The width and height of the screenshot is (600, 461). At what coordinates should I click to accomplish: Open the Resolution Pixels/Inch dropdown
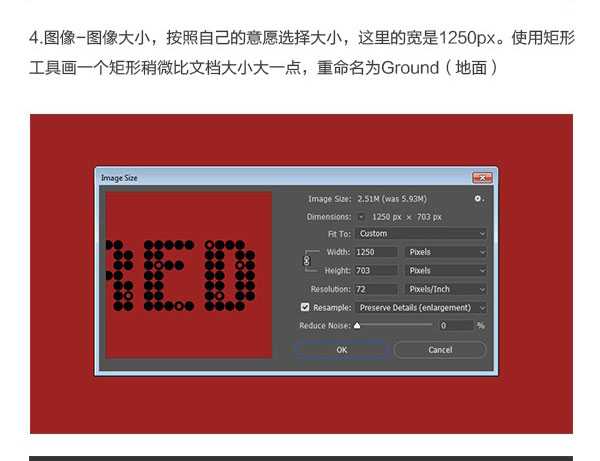446,289
